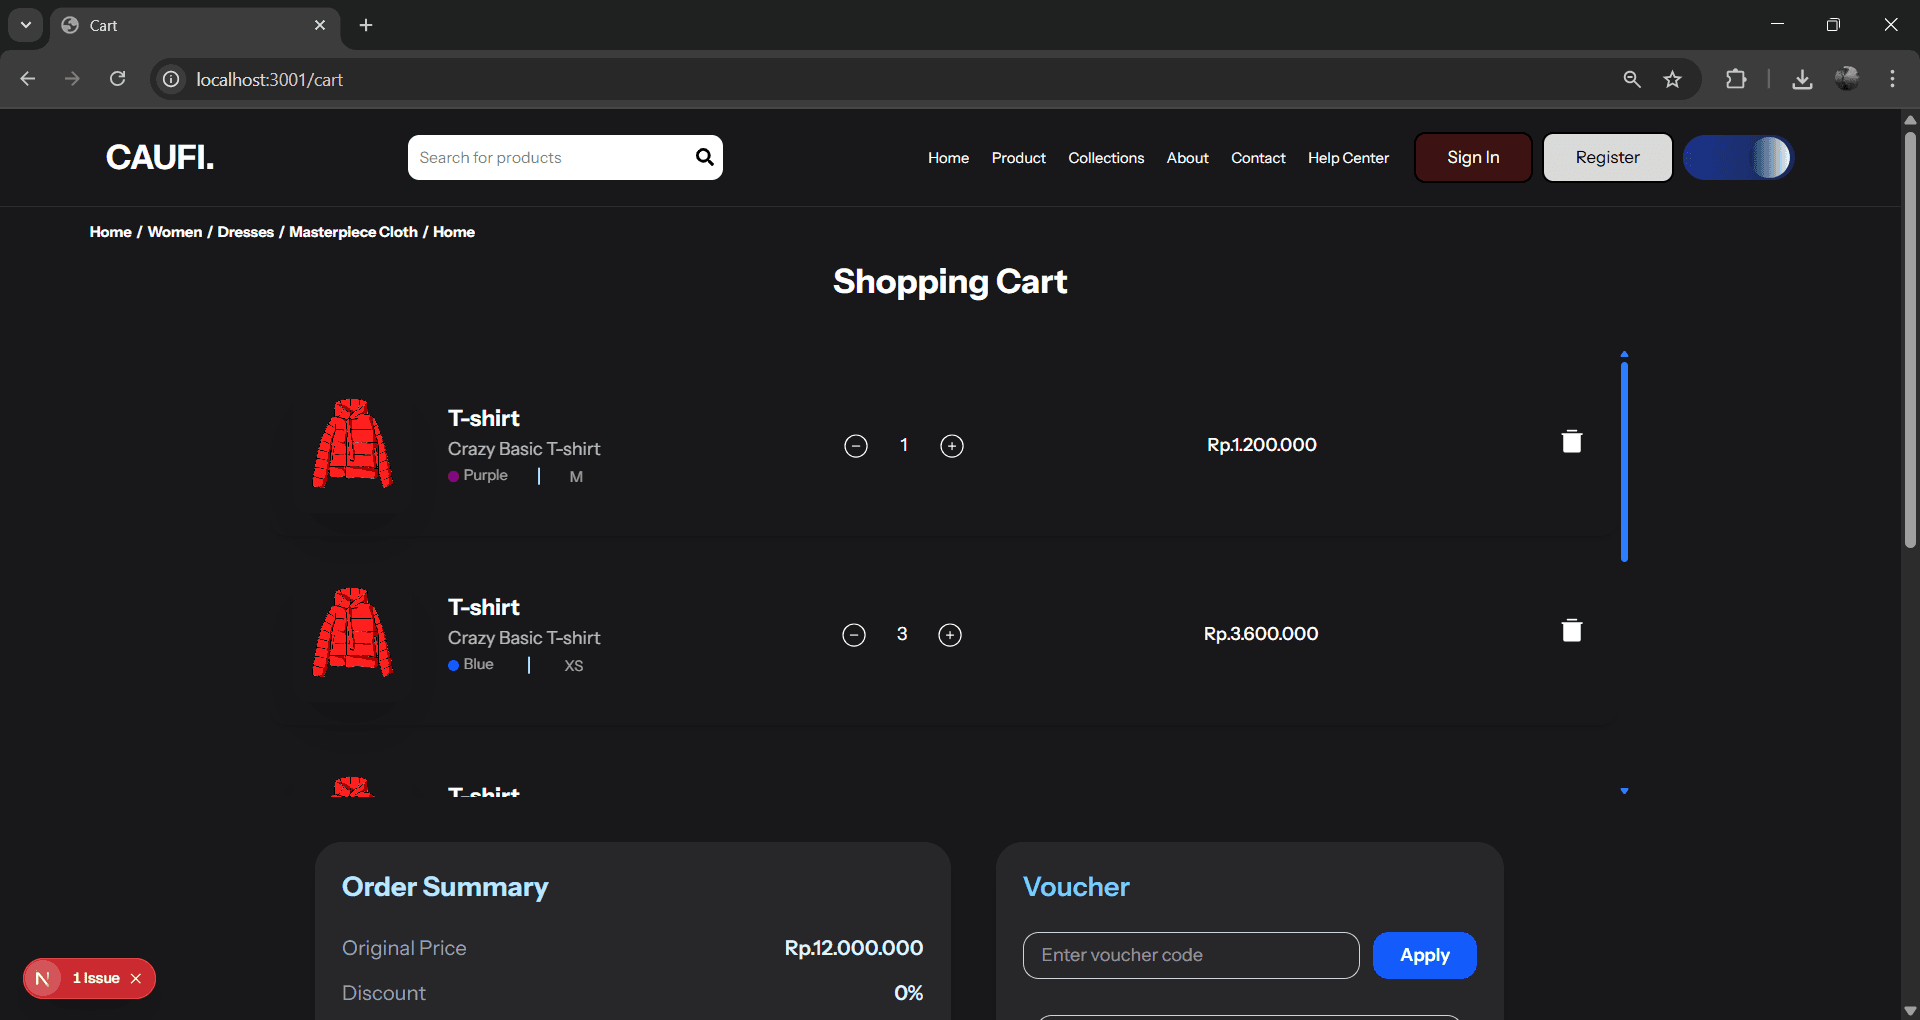Increase quantity of the Blue XS T-shirt

coord(949,635)
